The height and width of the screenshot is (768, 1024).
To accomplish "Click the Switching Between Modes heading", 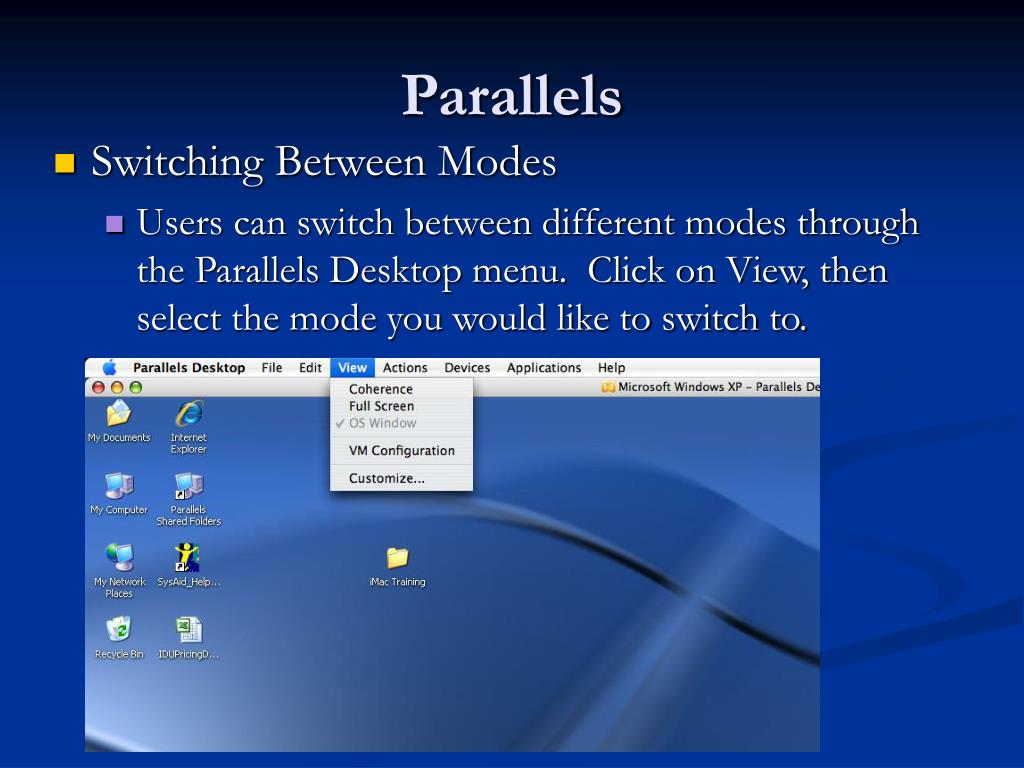I will pos(324,161).
